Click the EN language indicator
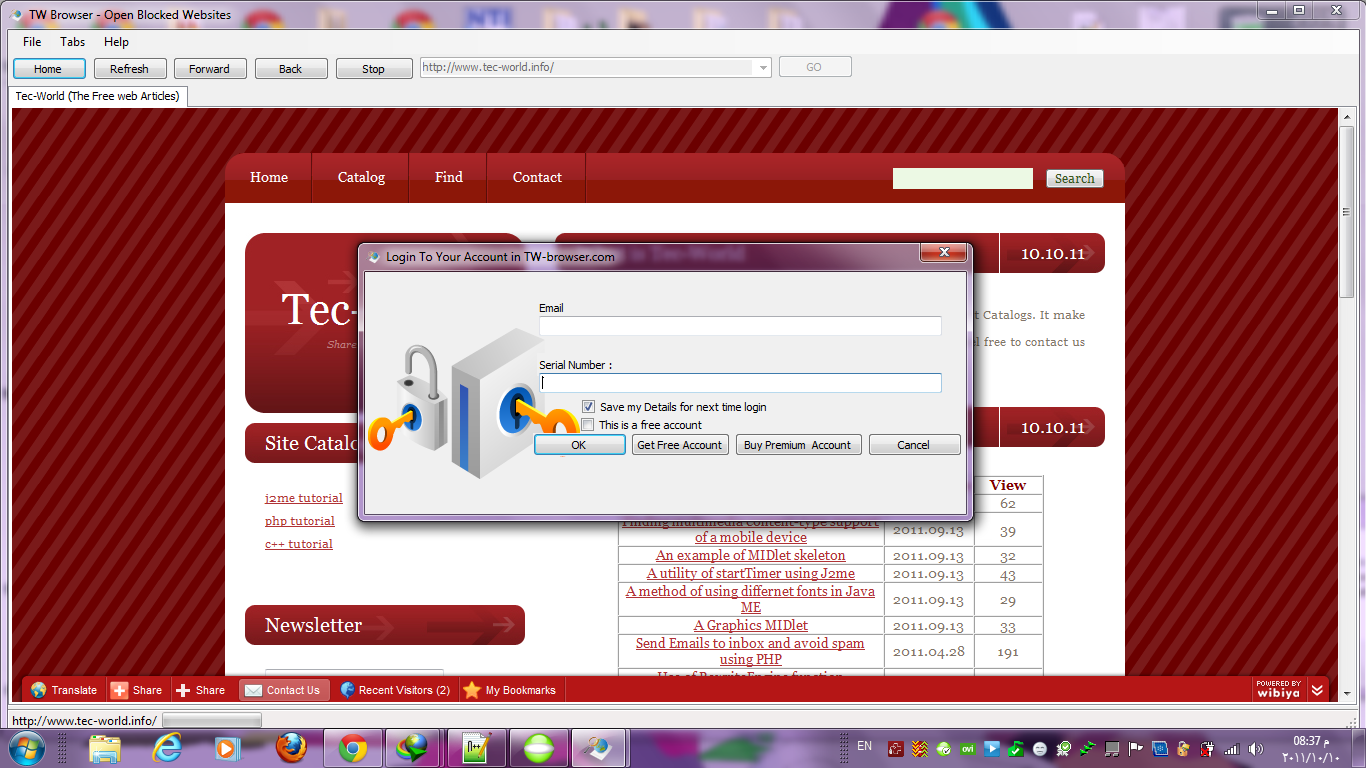The height and width of the screenshot is (768, 1366). (x=865, y=746)
